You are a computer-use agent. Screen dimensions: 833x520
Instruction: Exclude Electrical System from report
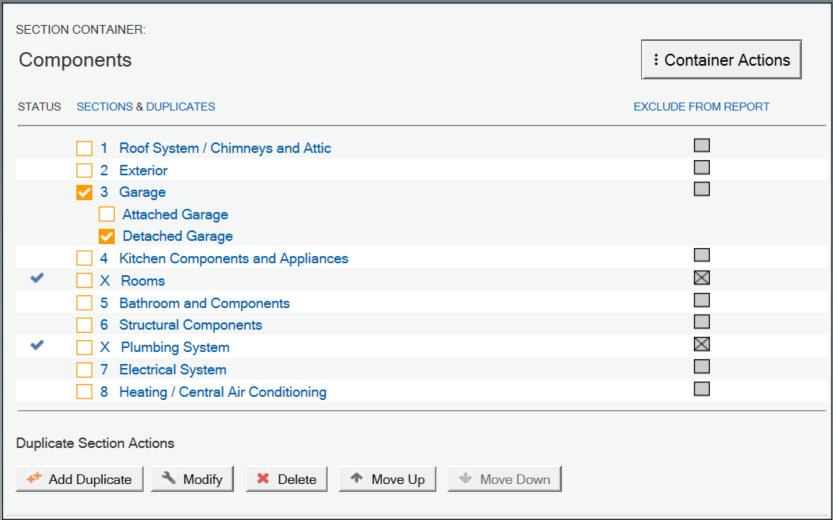pos(702,366)
